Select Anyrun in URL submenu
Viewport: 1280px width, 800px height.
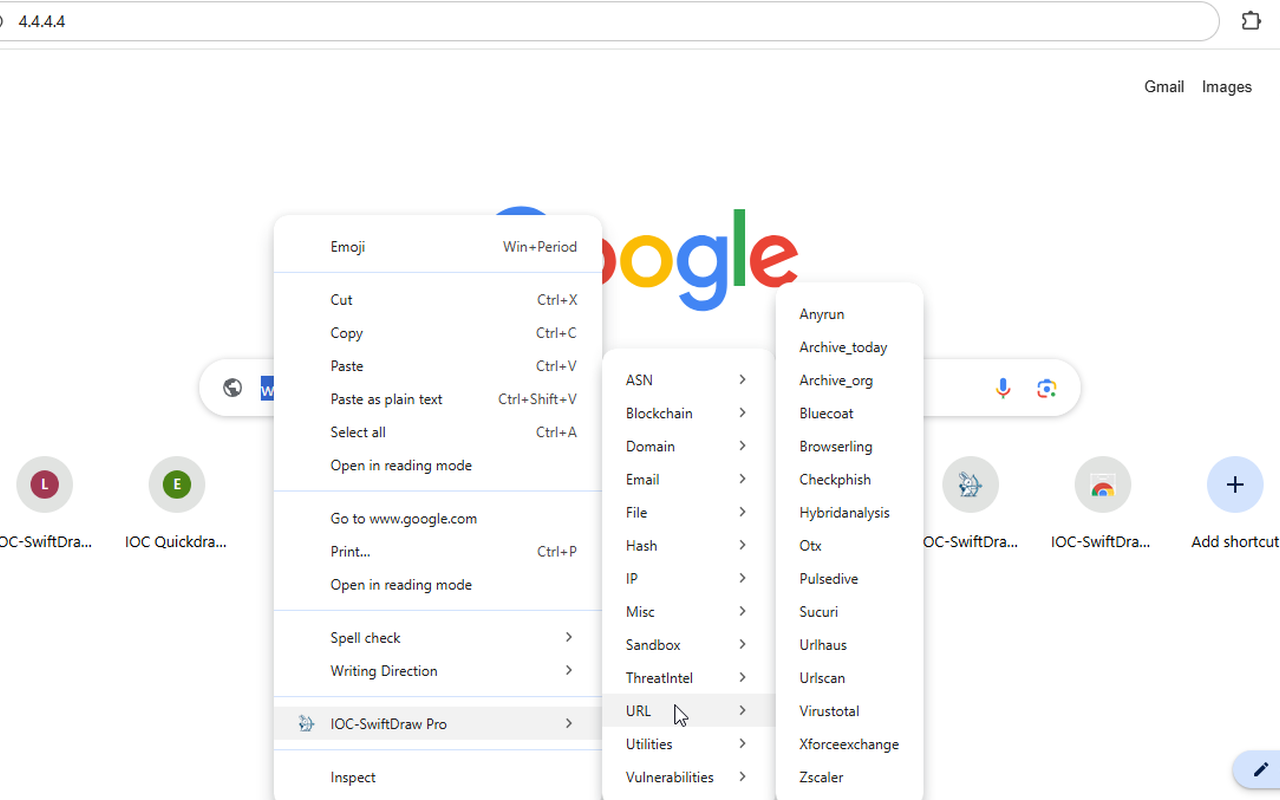[x=849, y=314]
